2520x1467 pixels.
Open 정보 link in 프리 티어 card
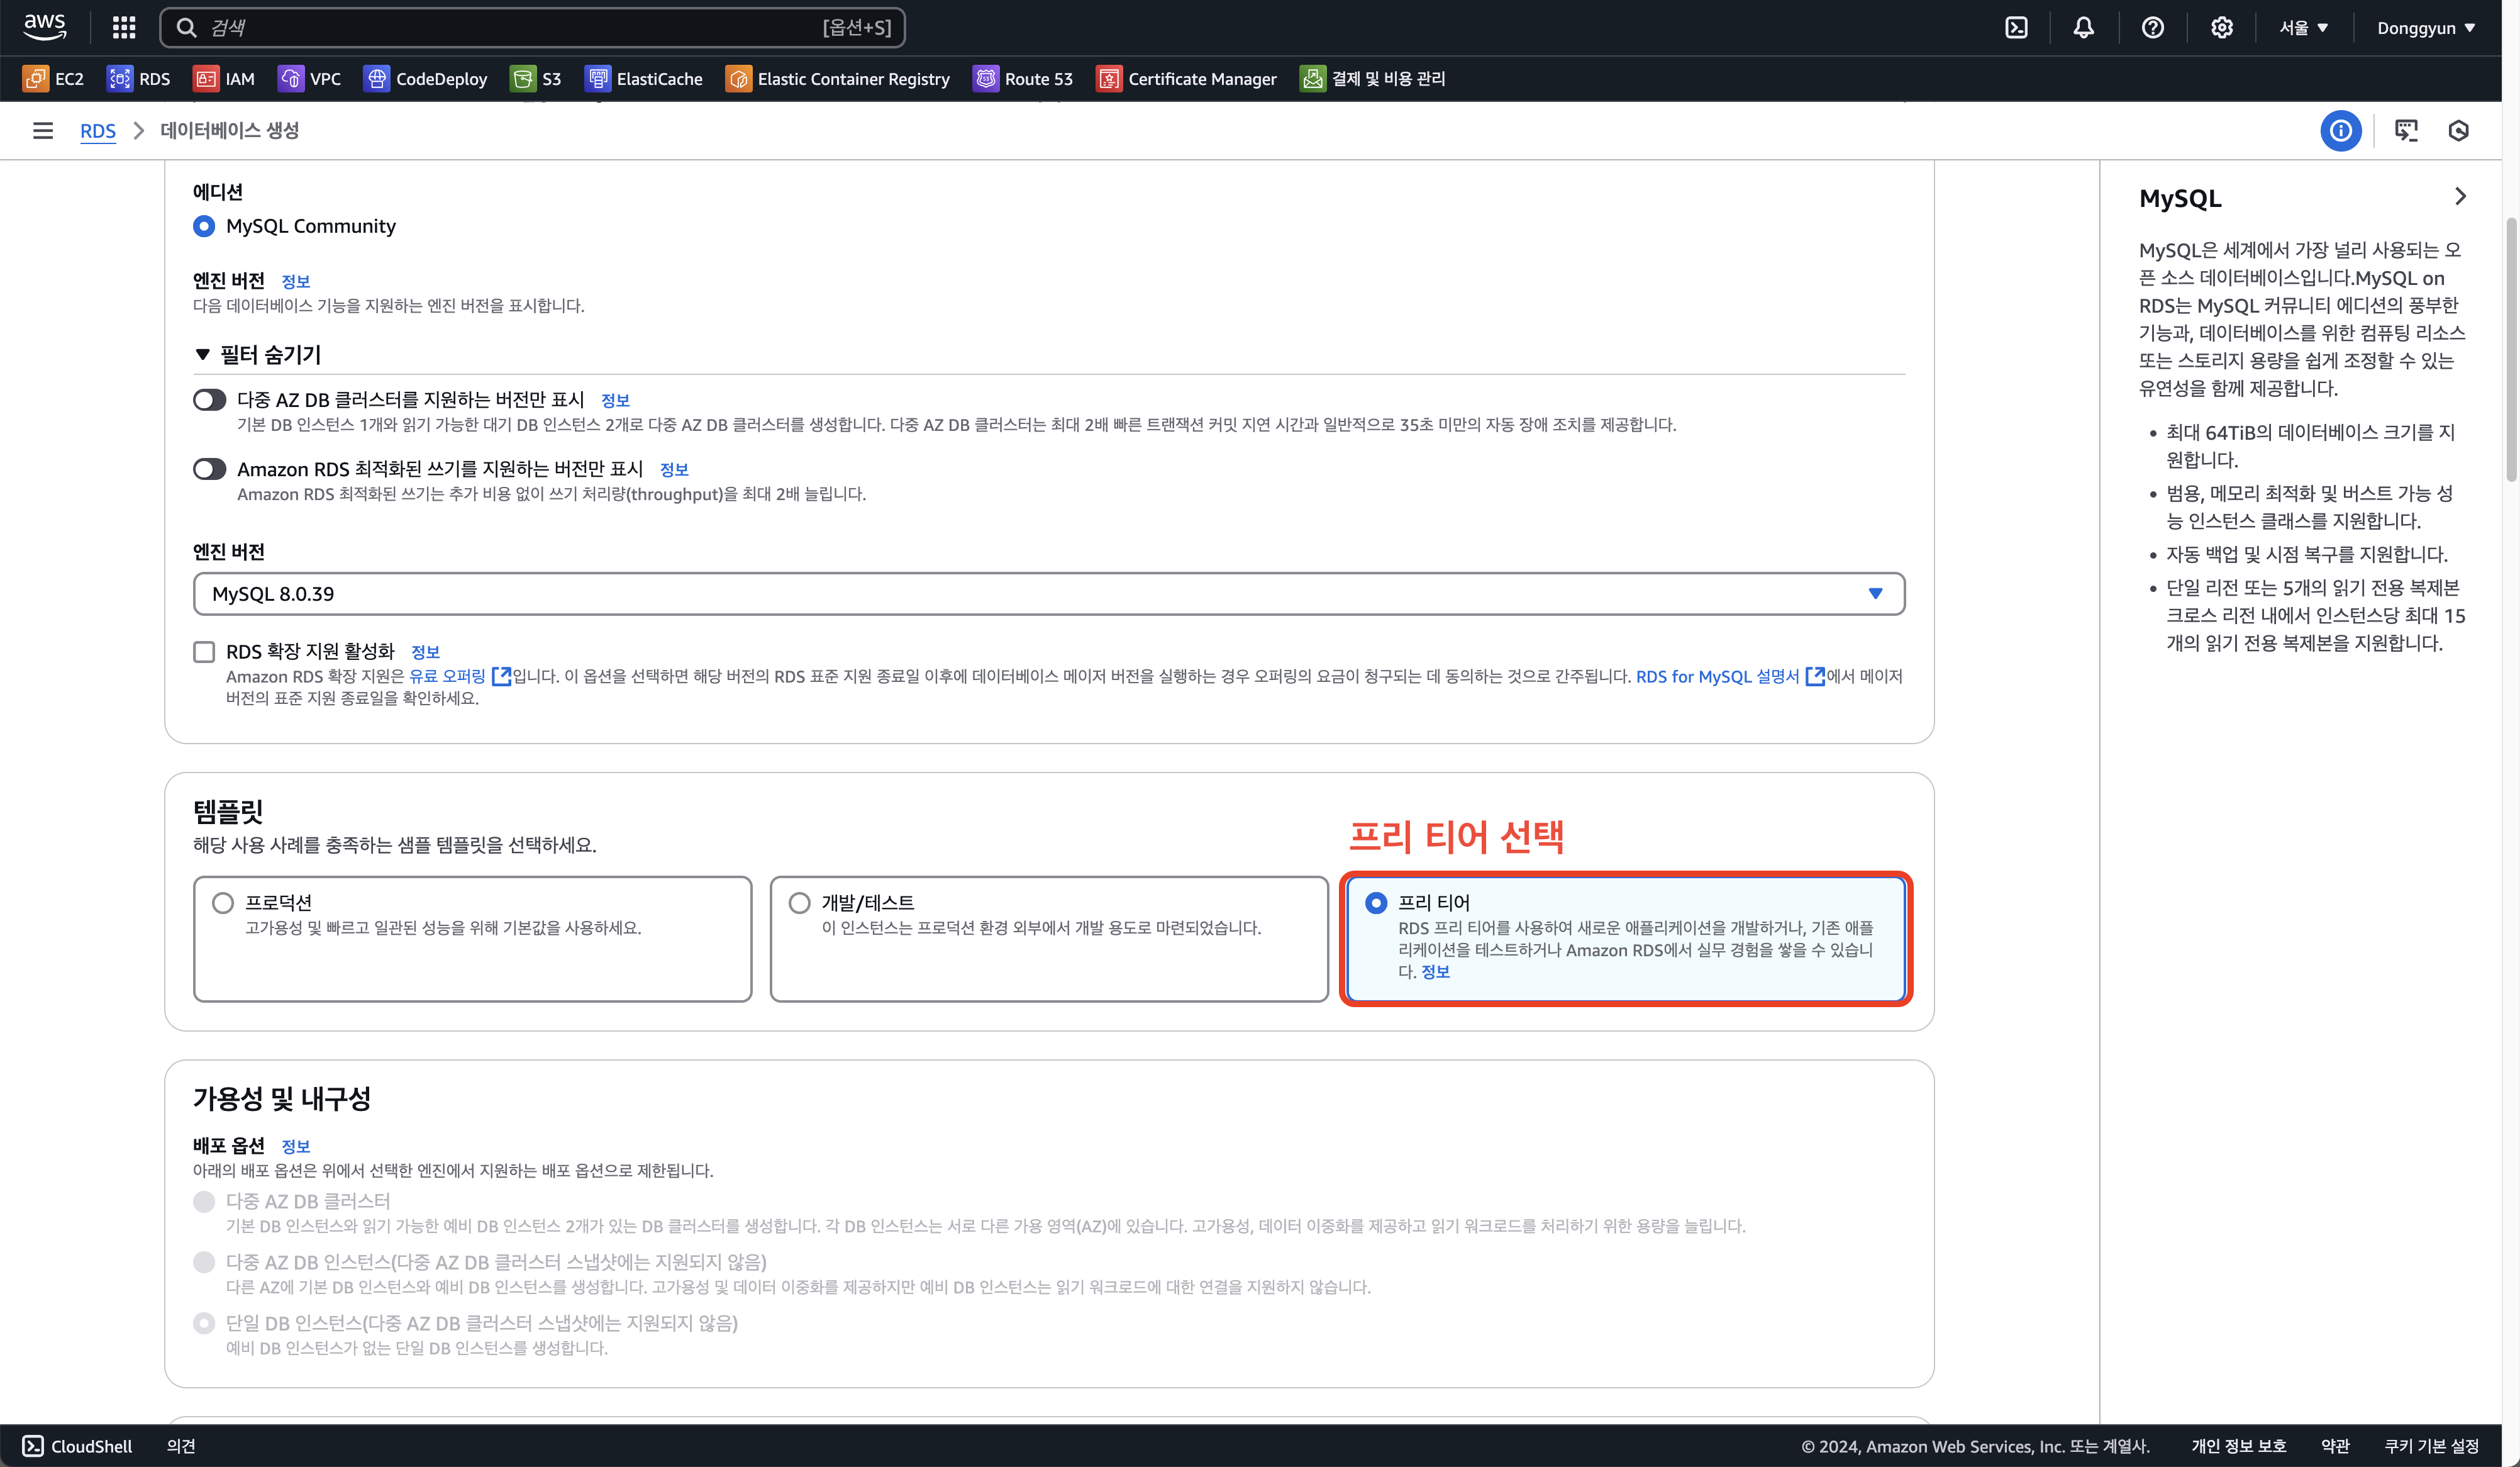[1435, 972]
